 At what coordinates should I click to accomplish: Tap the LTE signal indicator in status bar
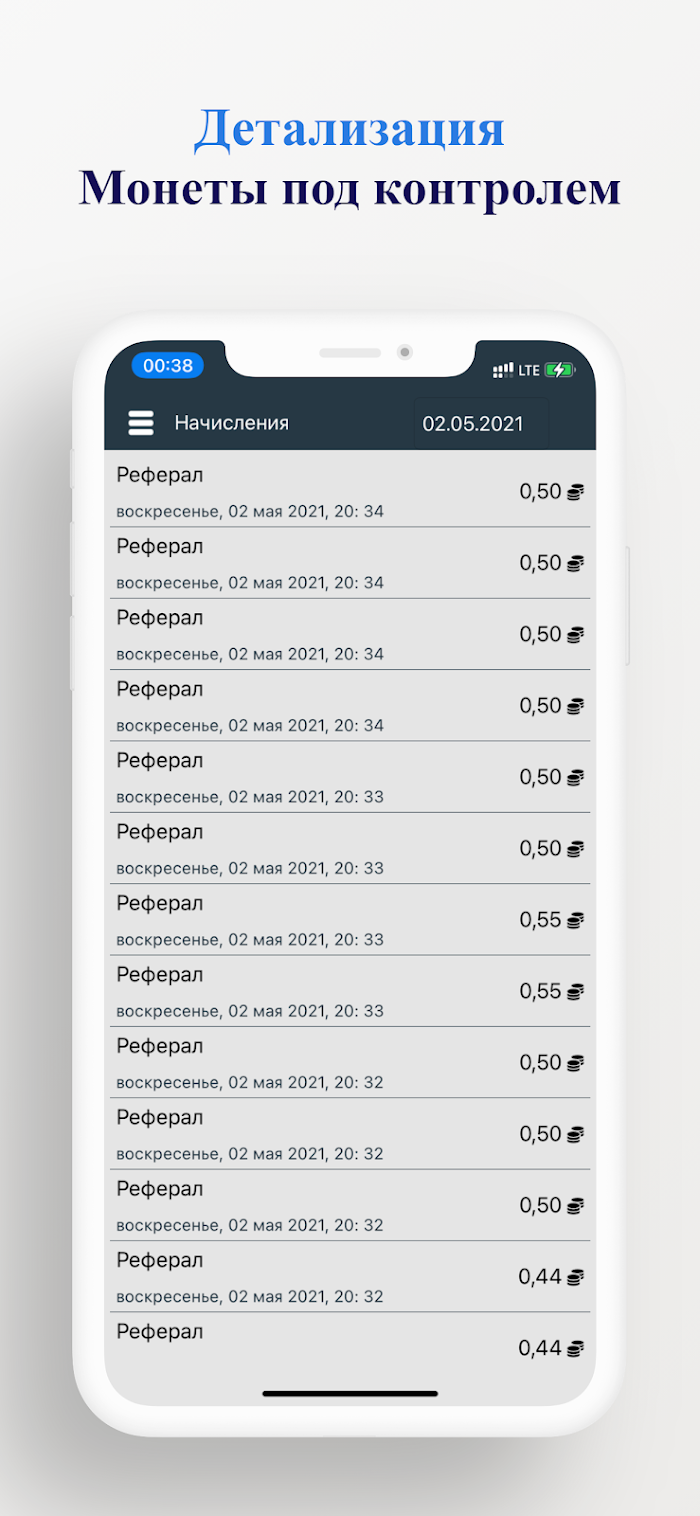[x=529, y=370]
